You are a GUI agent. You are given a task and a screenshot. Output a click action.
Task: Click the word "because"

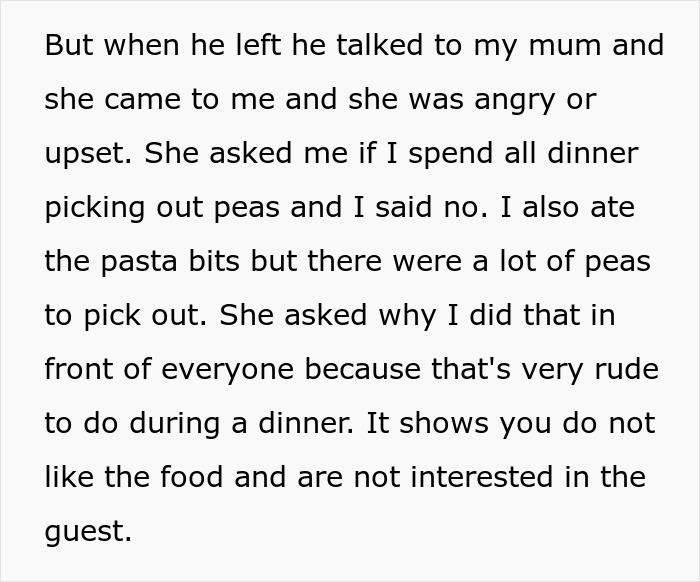click(x=366, y=370)
